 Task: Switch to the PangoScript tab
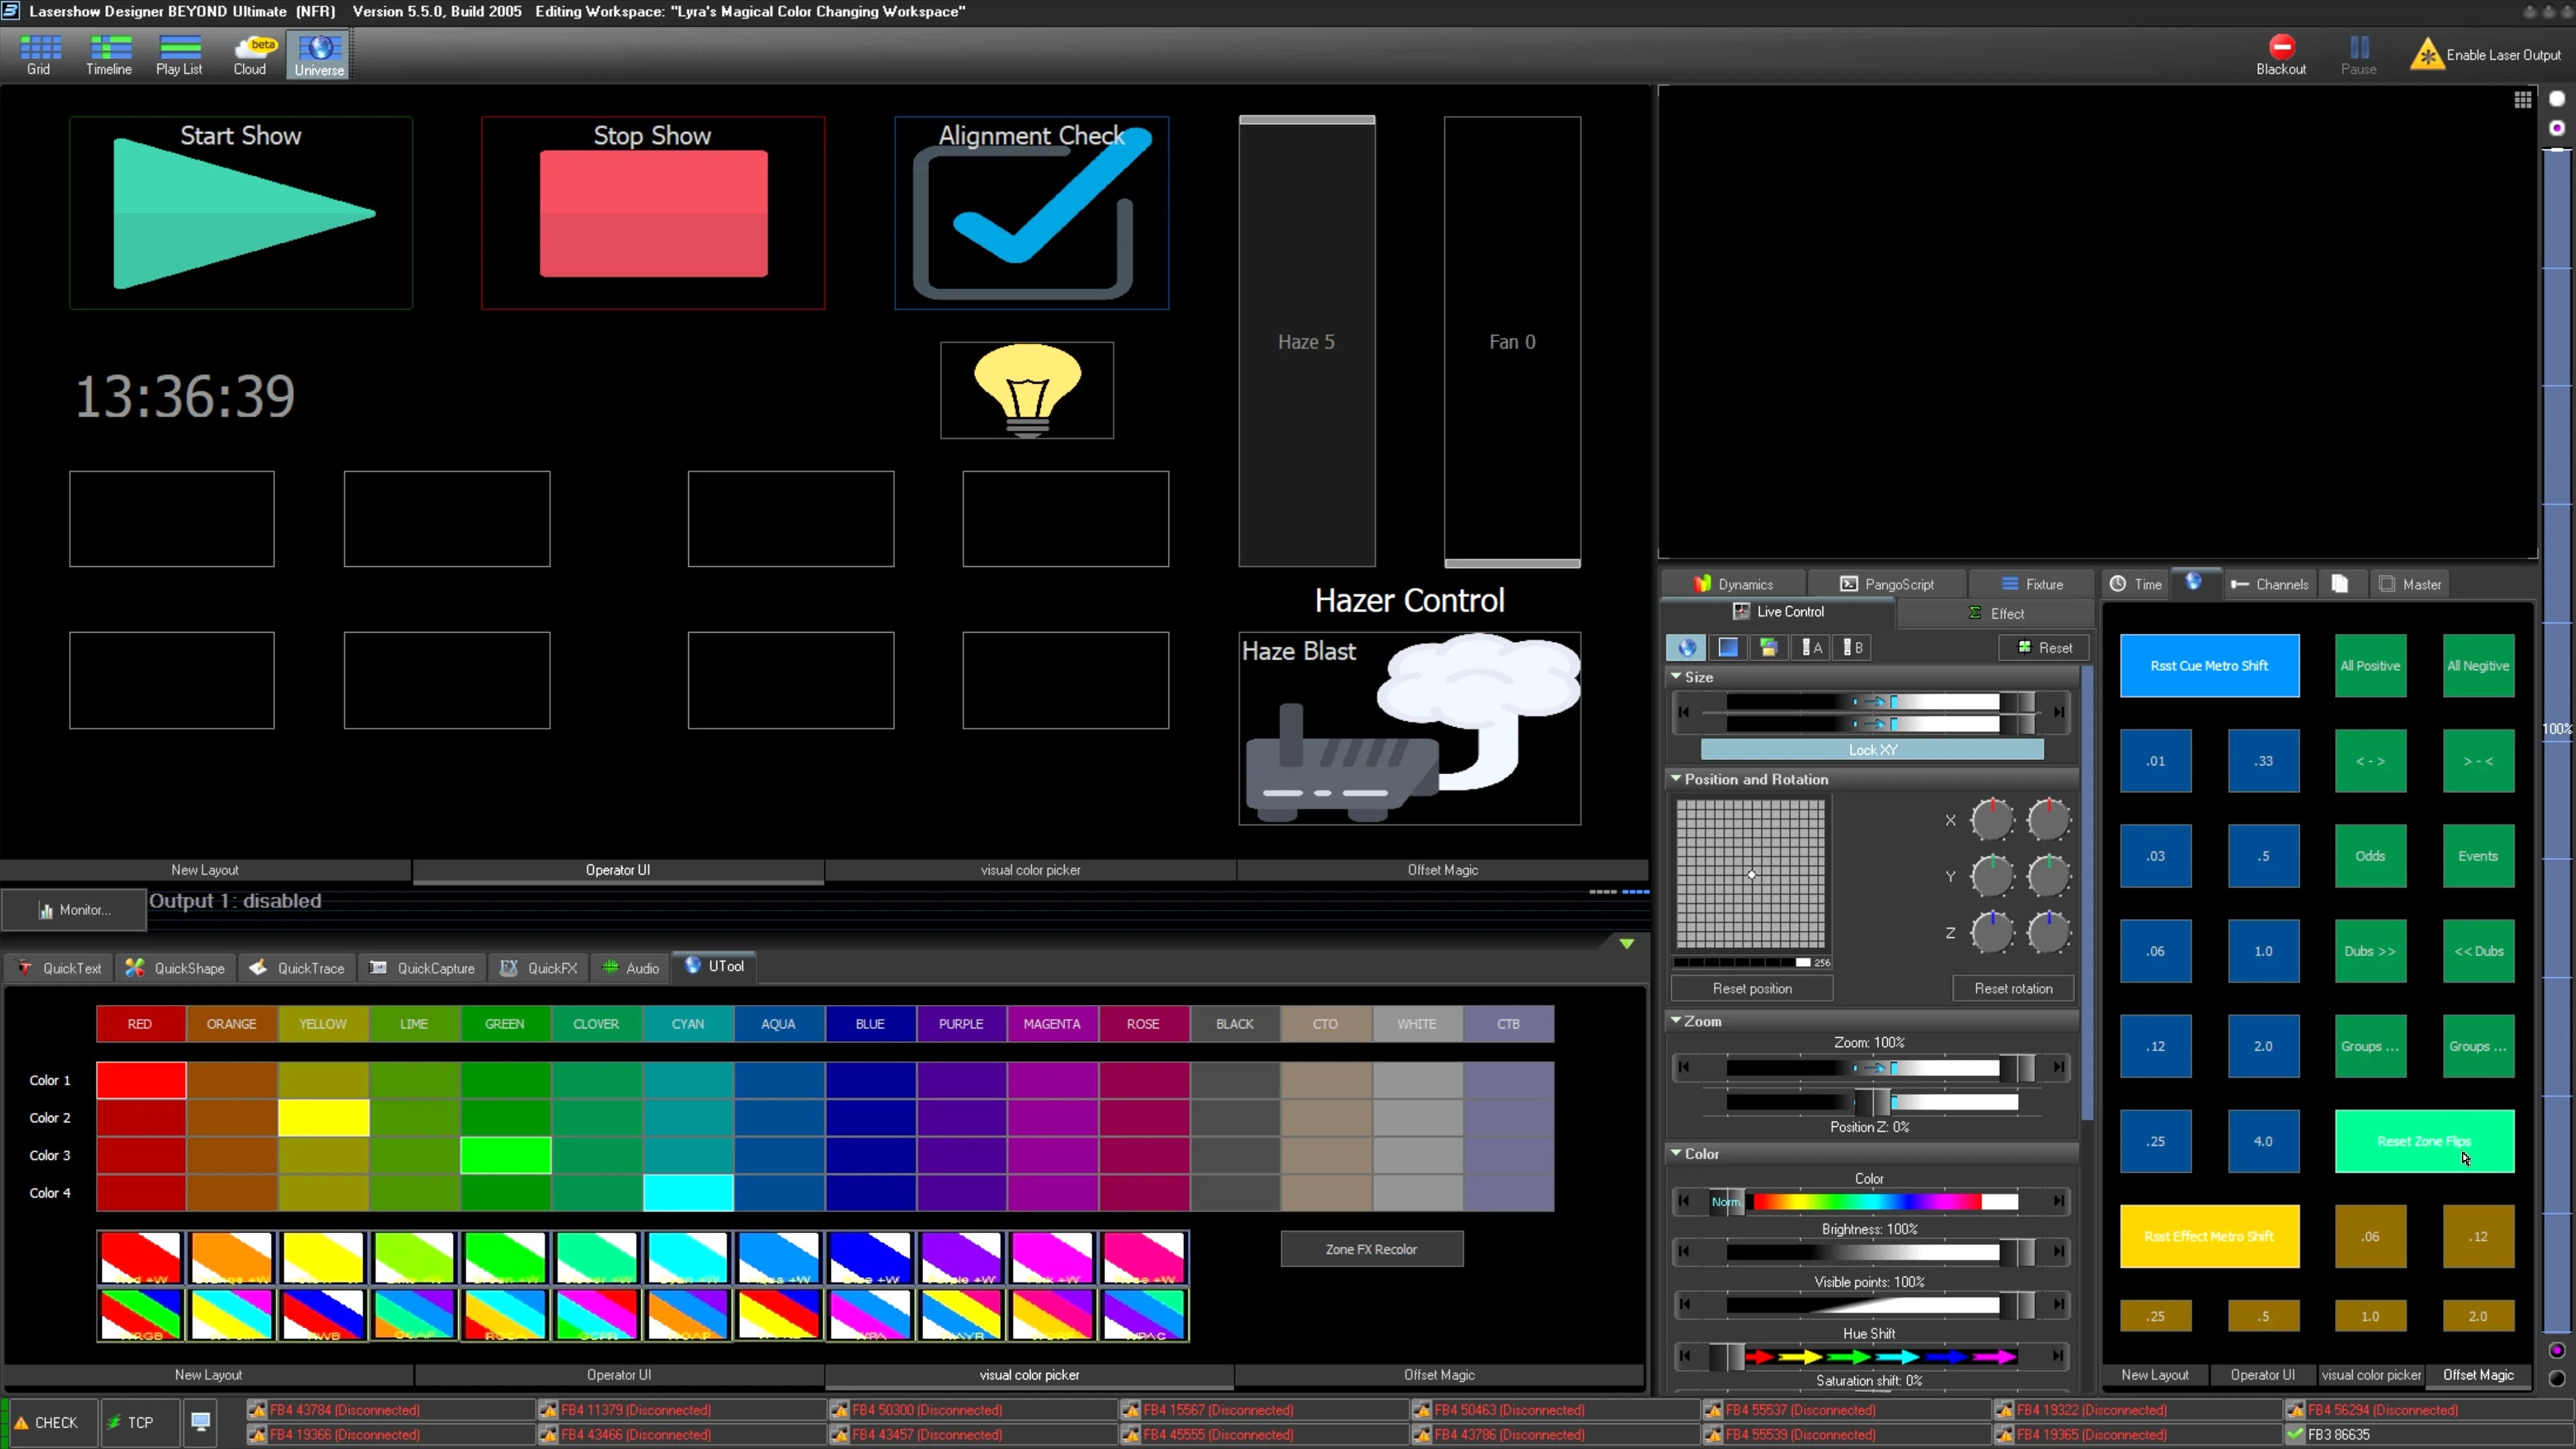pos(1887,584)
